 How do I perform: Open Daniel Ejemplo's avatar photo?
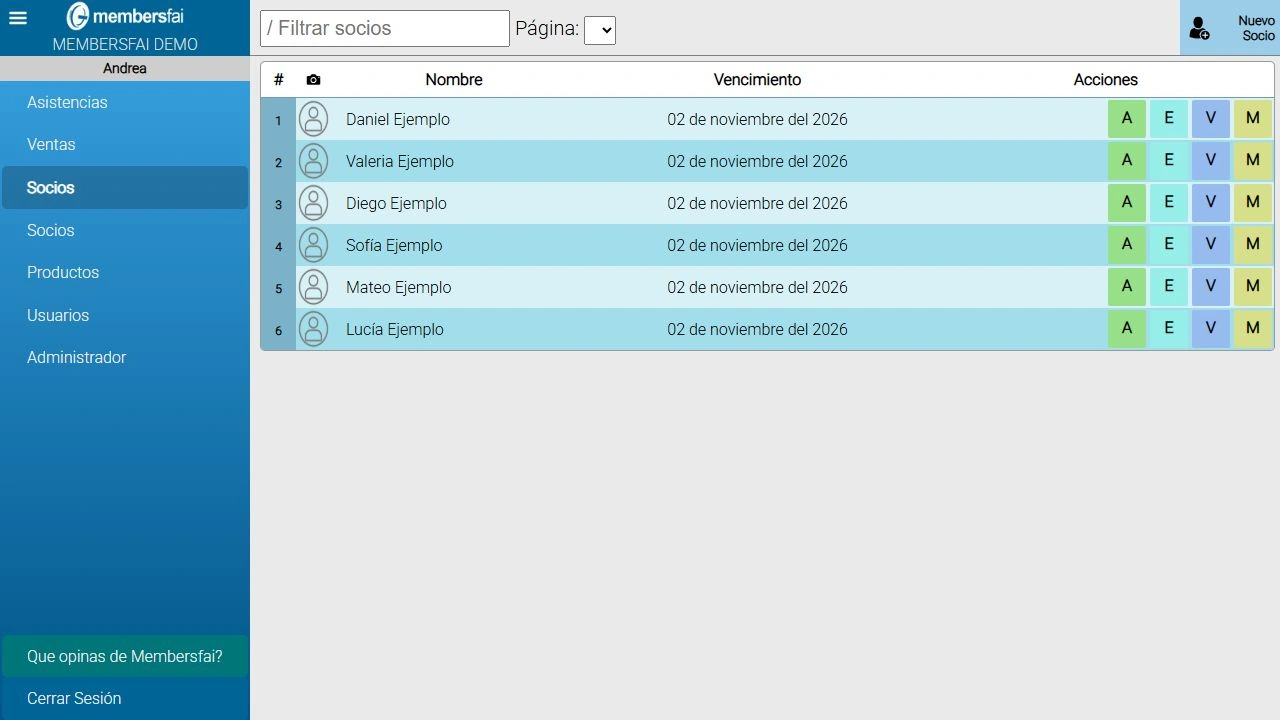[x=313, y=119]
